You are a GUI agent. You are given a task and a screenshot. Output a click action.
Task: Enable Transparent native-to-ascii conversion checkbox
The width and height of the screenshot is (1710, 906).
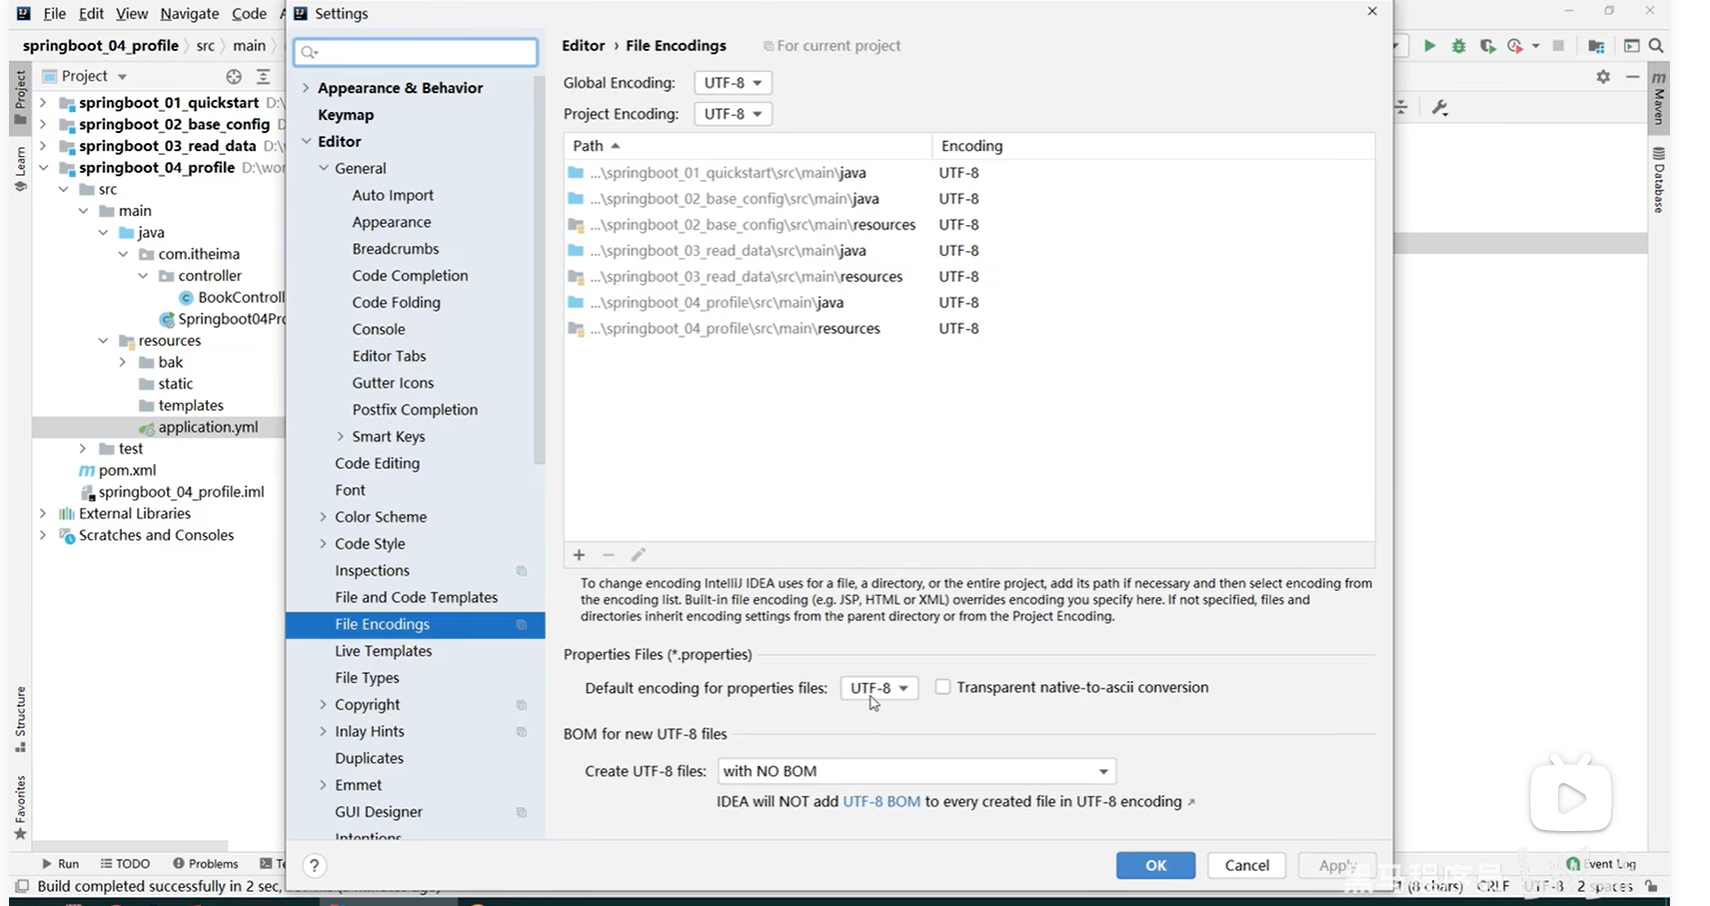click(x=942, y=687)
